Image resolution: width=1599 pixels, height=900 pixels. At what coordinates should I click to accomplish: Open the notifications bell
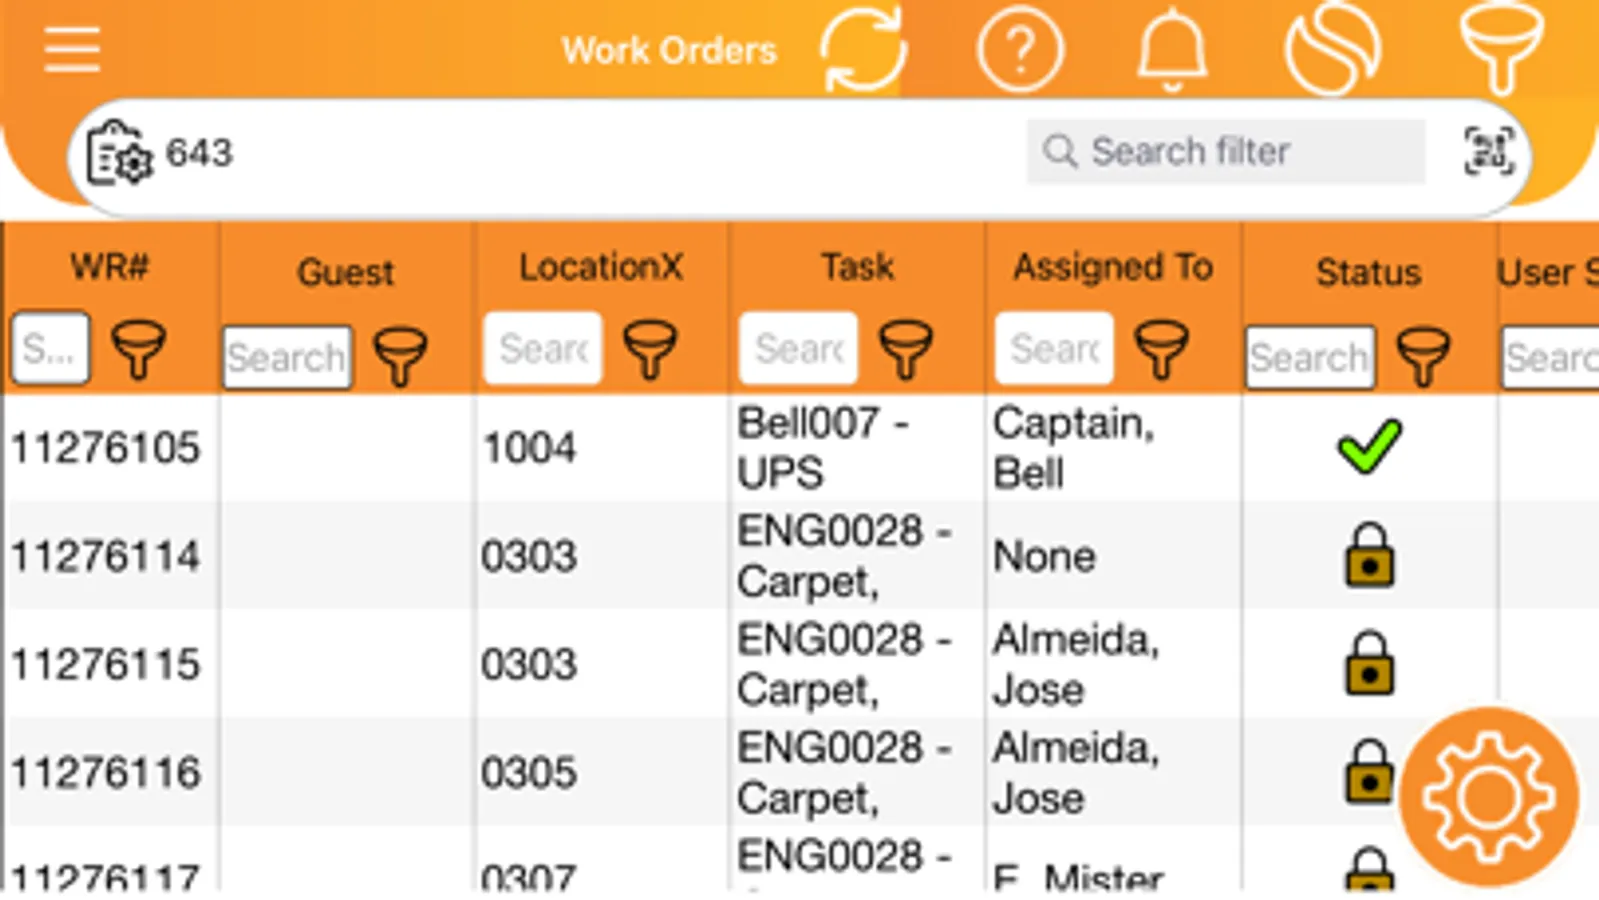1172,50
